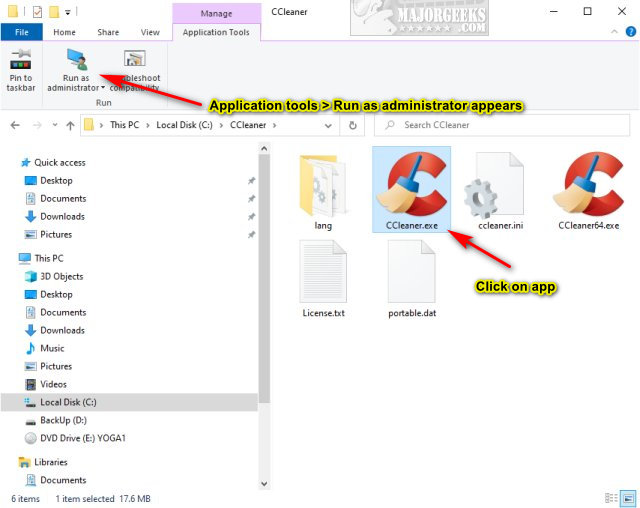Open BackUp (D:) drive in navigation pane

click(63, 420)
